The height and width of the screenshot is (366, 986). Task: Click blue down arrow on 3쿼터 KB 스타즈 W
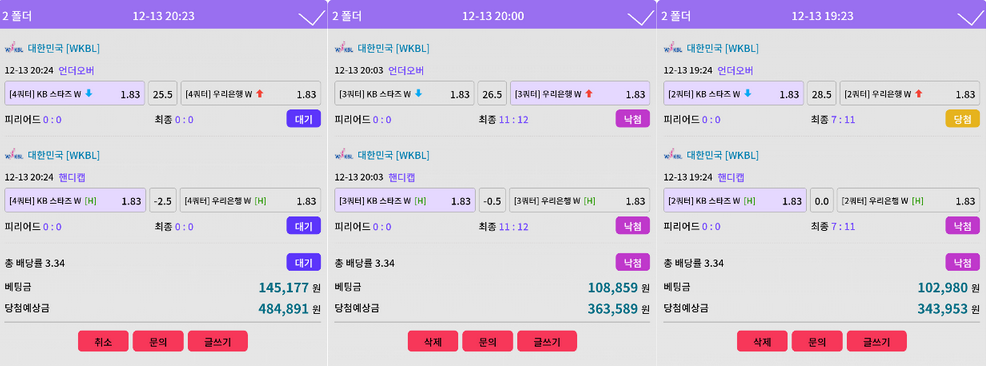(418, 94)
